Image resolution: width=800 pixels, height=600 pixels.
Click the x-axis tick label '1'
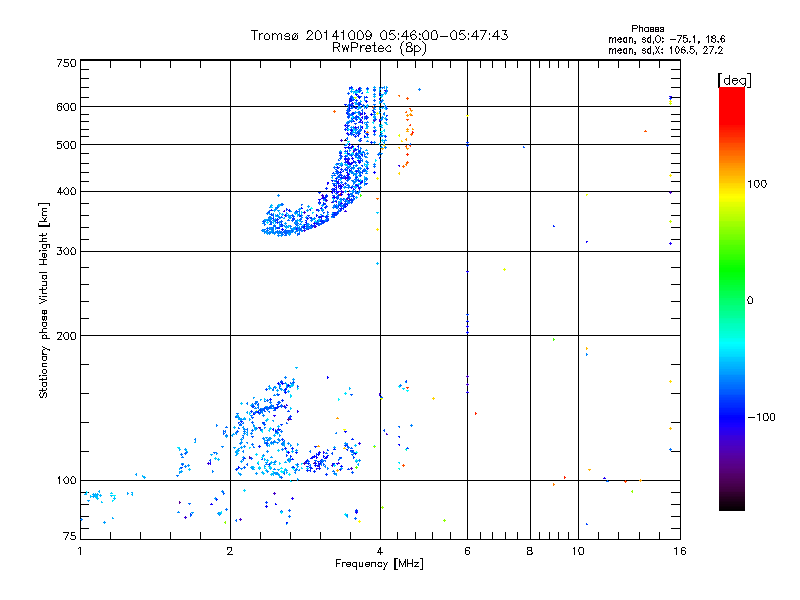click(x=80, y=551)
